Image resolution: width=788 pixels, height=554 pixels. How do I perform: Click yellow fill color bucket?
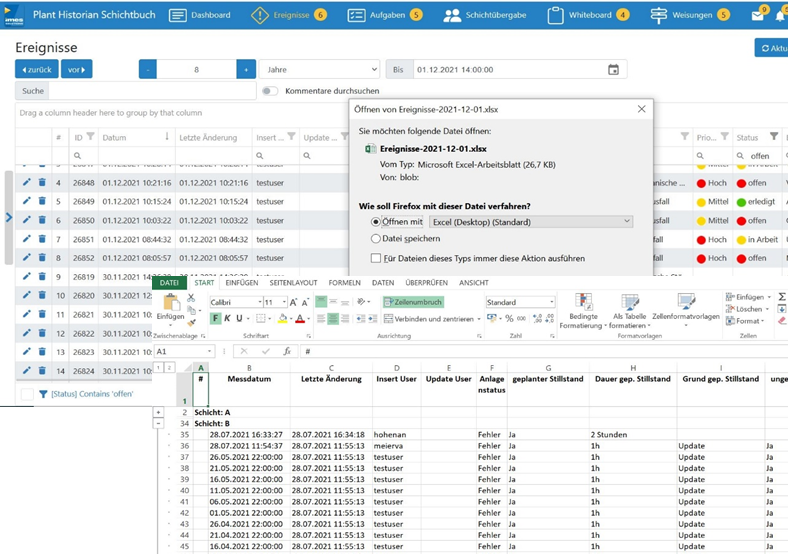pyautogui.click(x=282, y=319)
